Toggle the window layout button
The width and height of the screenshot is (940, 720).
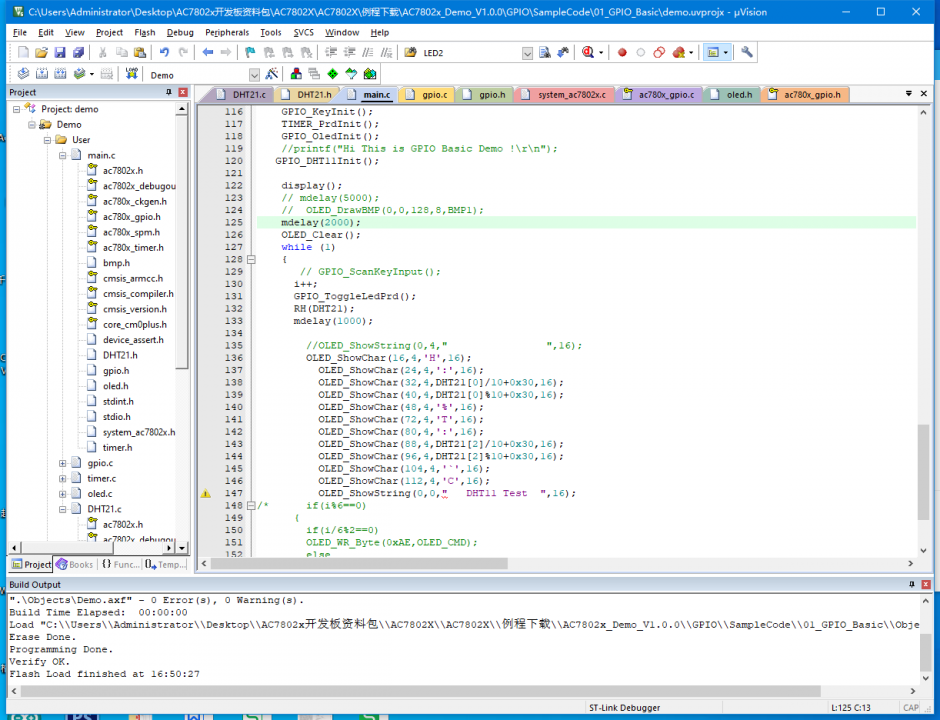713,53
